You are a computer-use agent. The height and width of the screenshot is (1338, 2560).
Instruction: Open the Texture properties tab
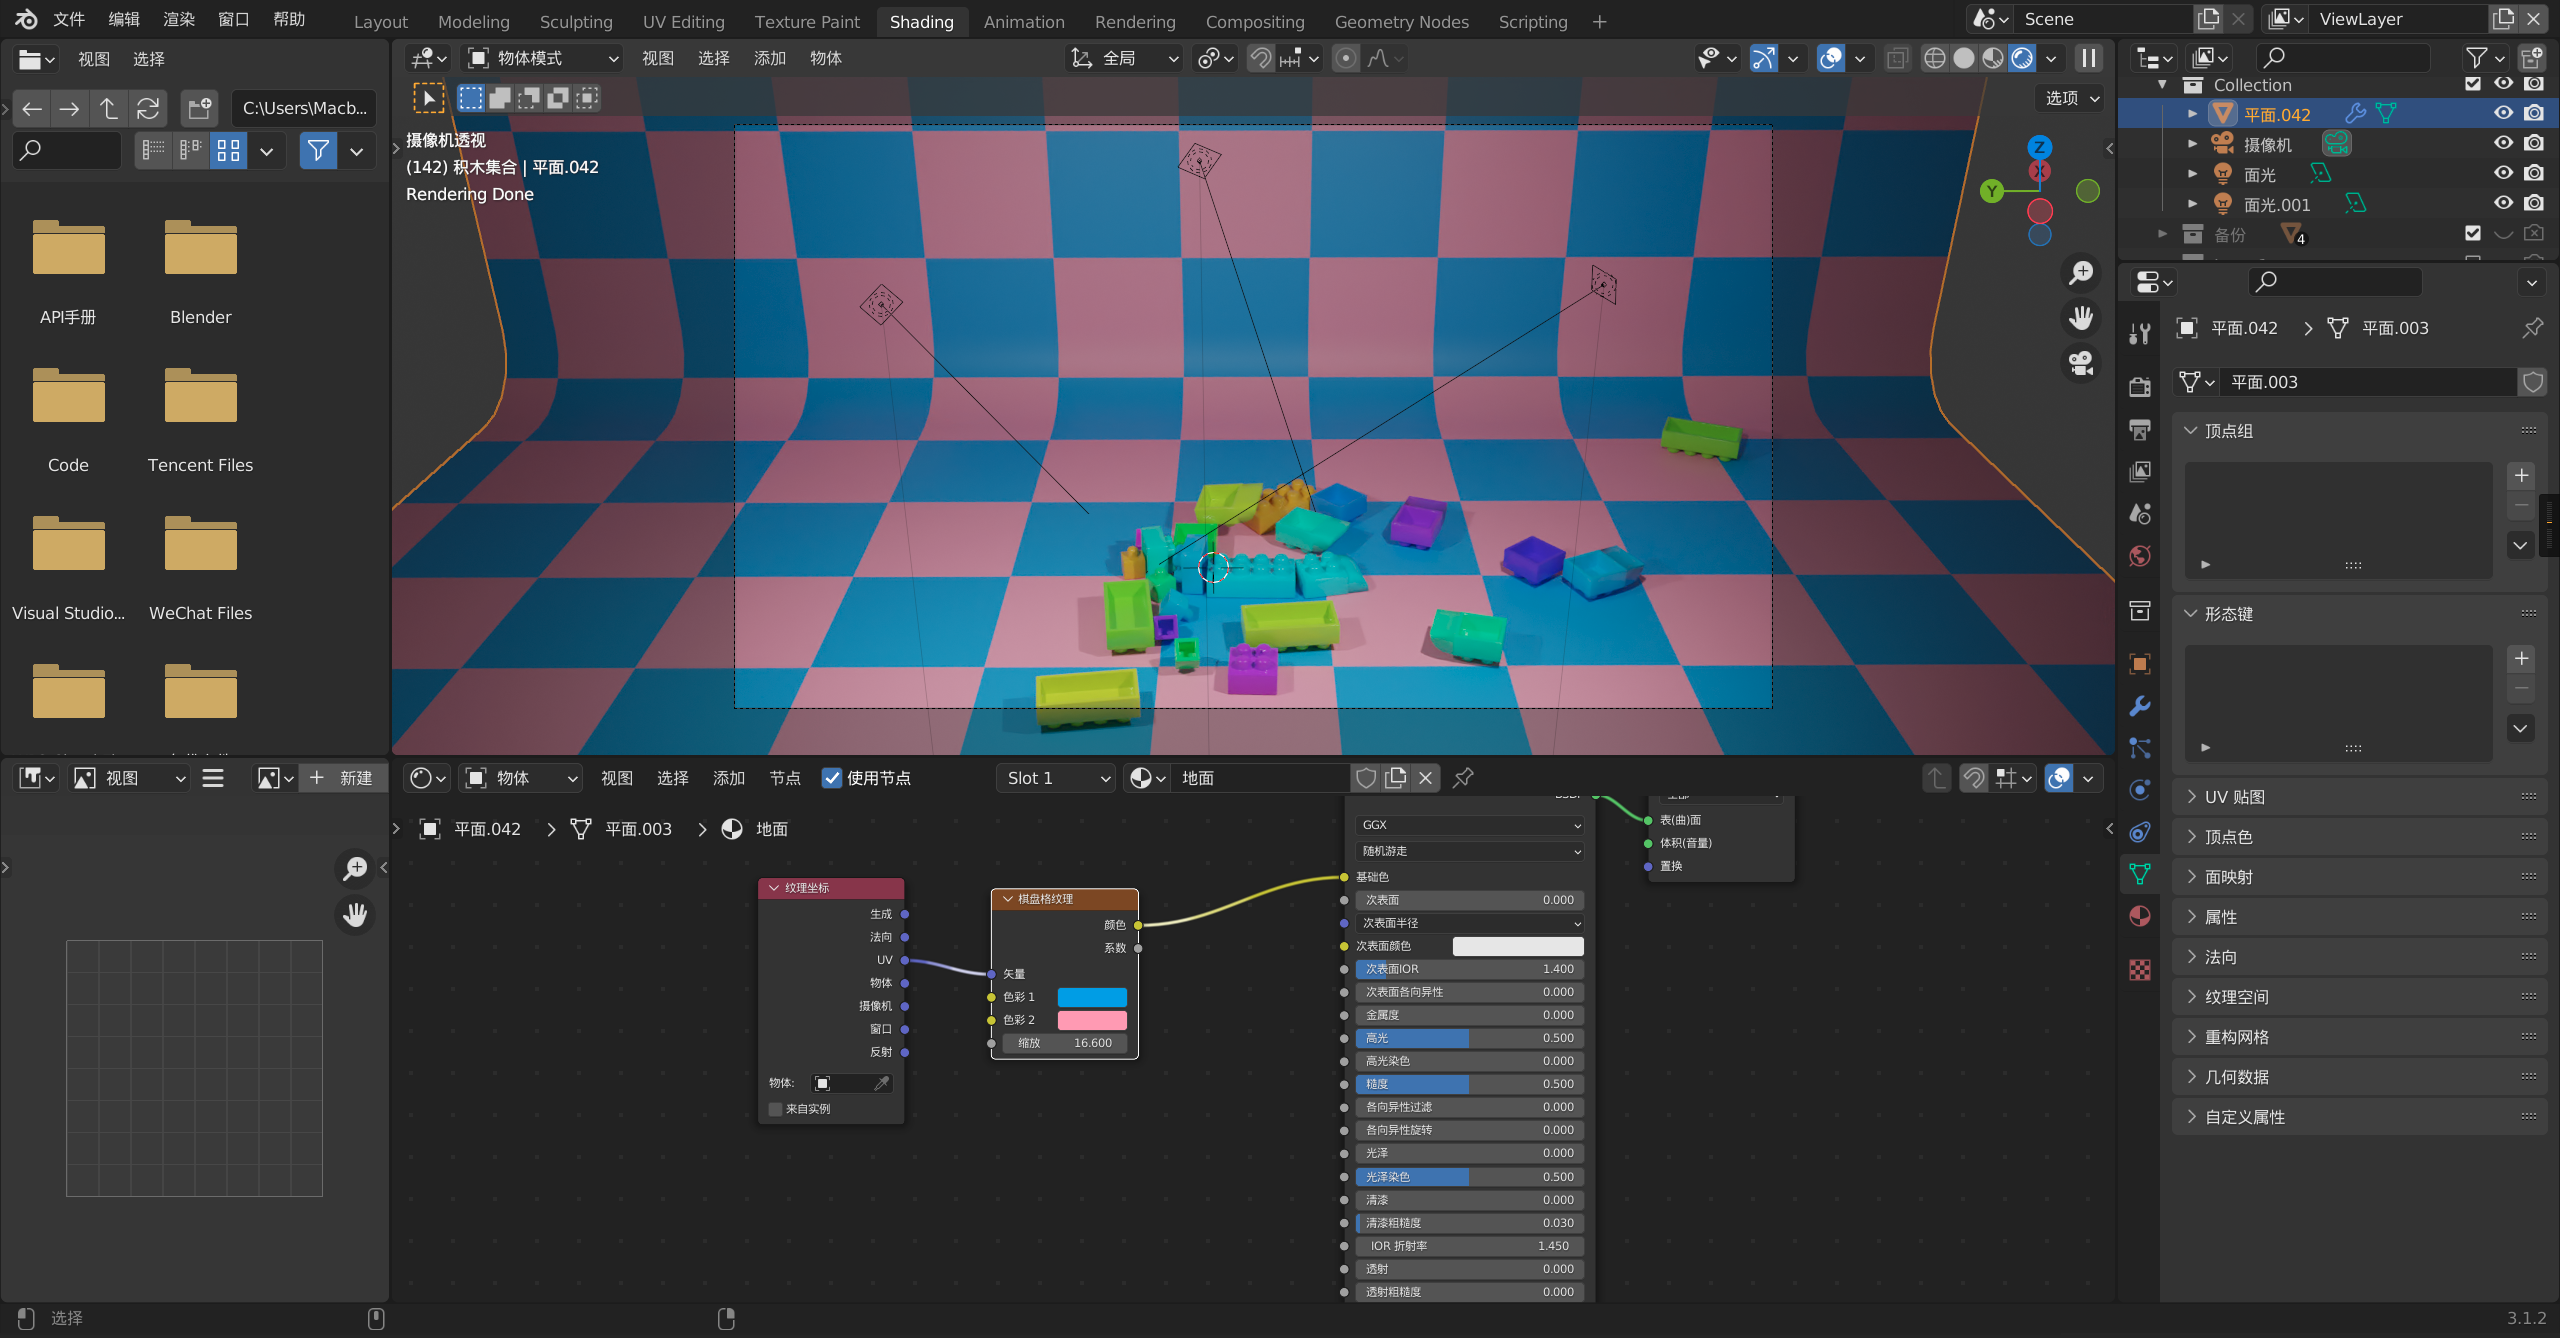2140,970
